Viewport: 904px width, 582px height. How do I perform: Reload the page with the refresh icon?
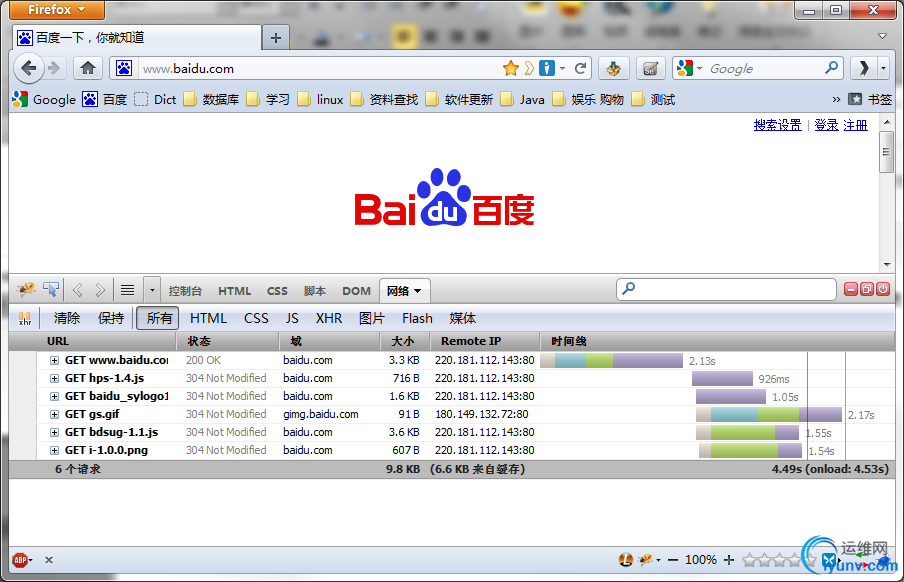(x=581, y=69)
